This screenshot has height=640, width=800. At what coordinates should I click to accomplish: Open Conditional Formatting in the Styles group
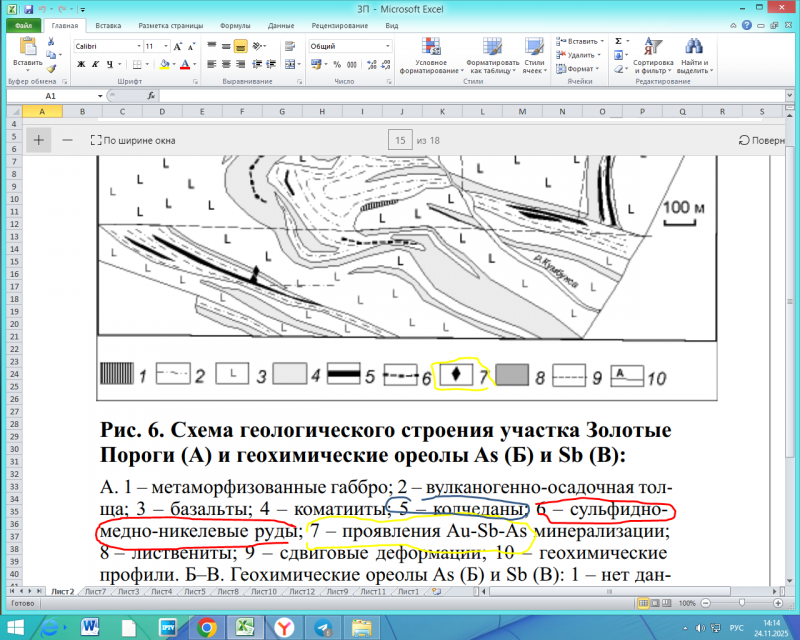[x=433, y=56]
